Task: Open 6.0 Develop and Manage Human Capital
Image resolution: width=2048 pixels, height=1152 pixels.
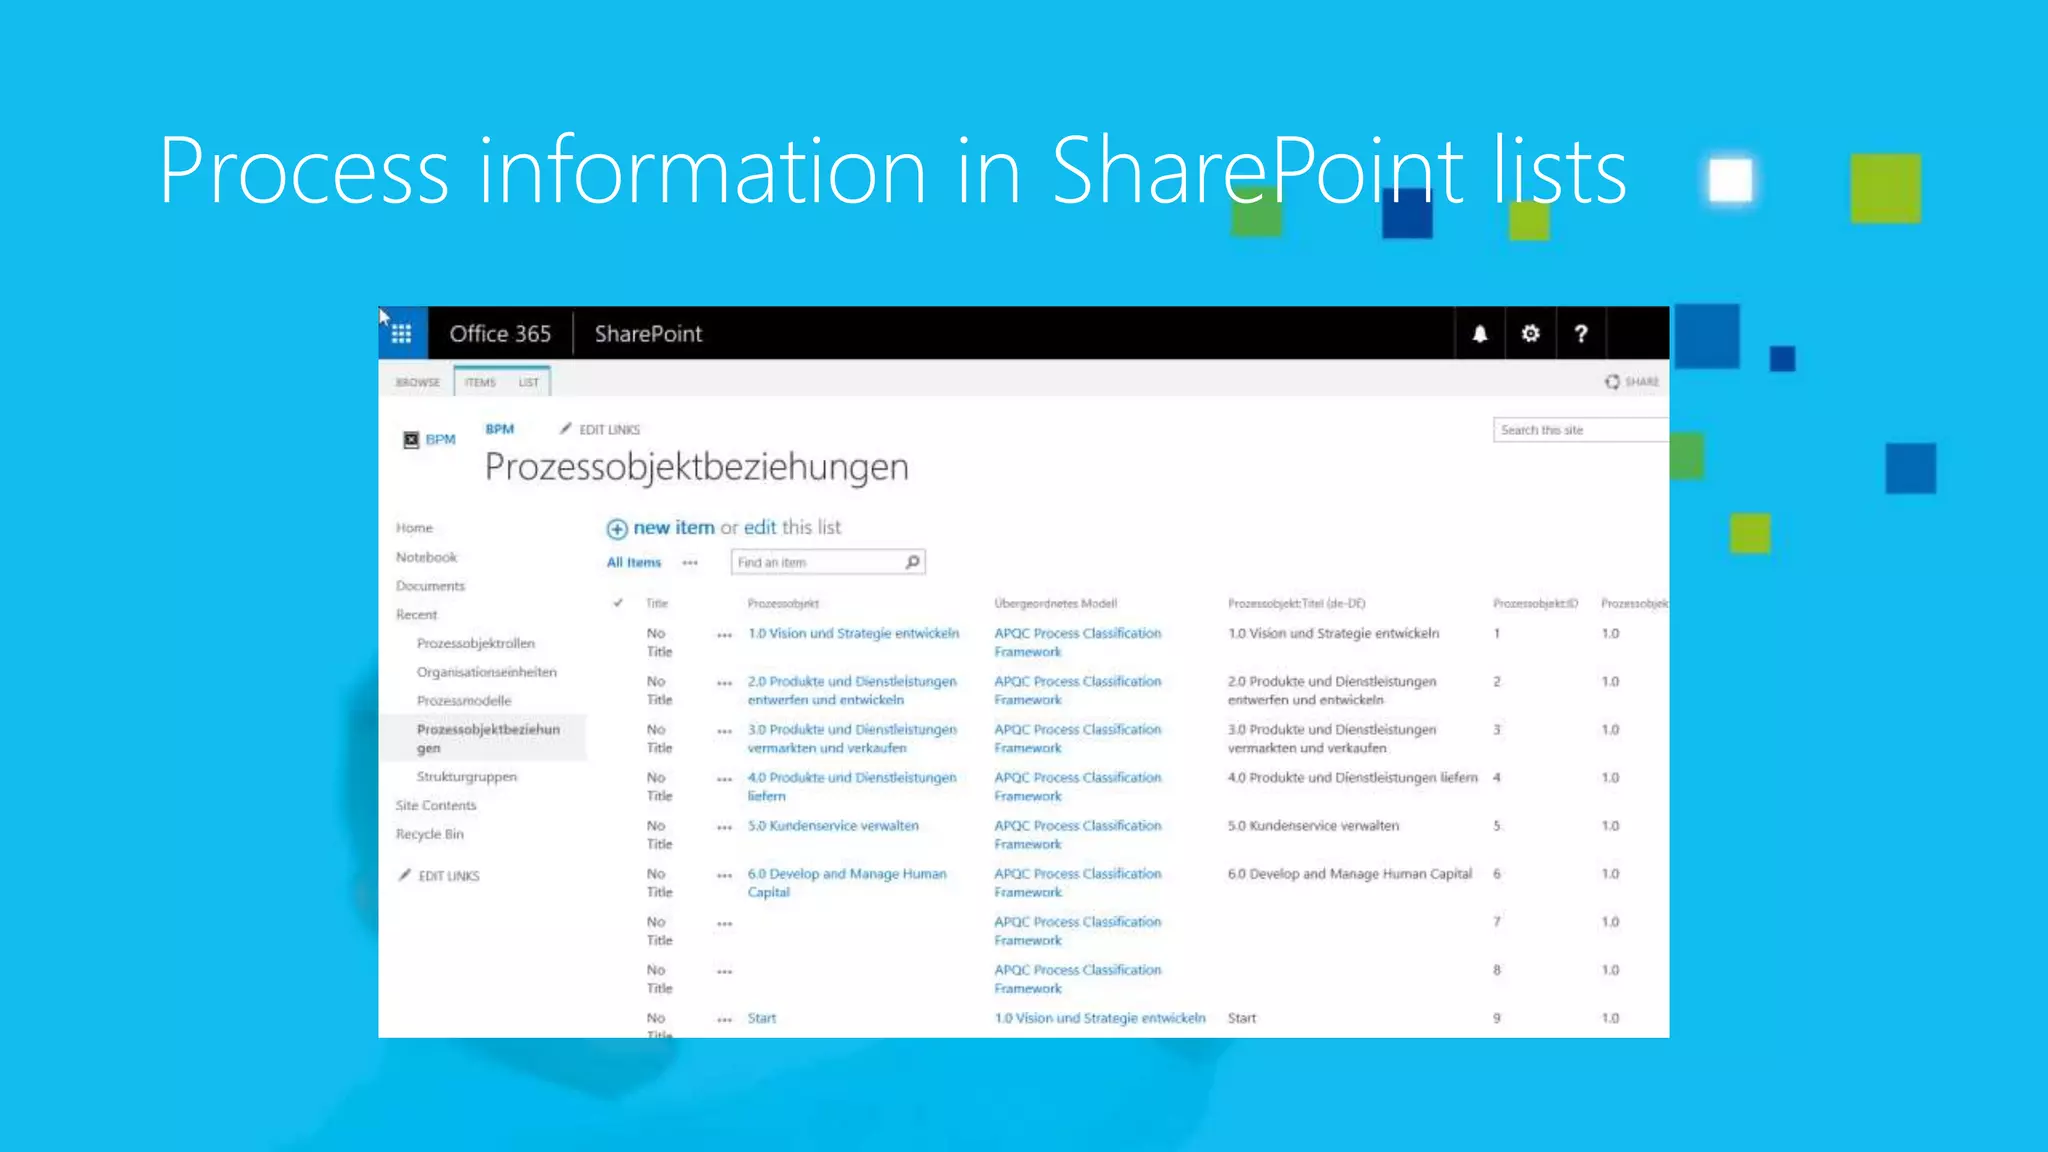Action: 847,883
